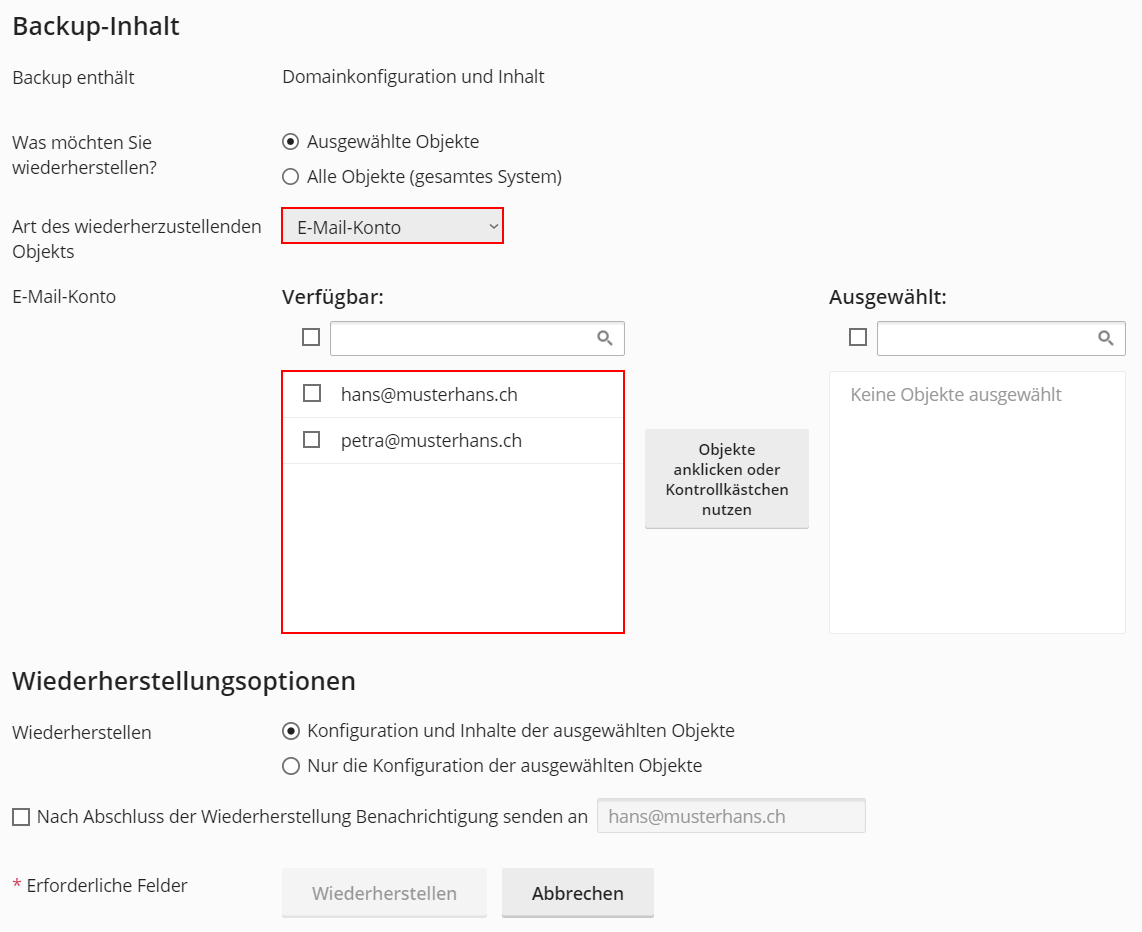
Task: Tick the checkbox for petra@musterhans.ch
Action: pyautogui.click(x=312, y=440)
